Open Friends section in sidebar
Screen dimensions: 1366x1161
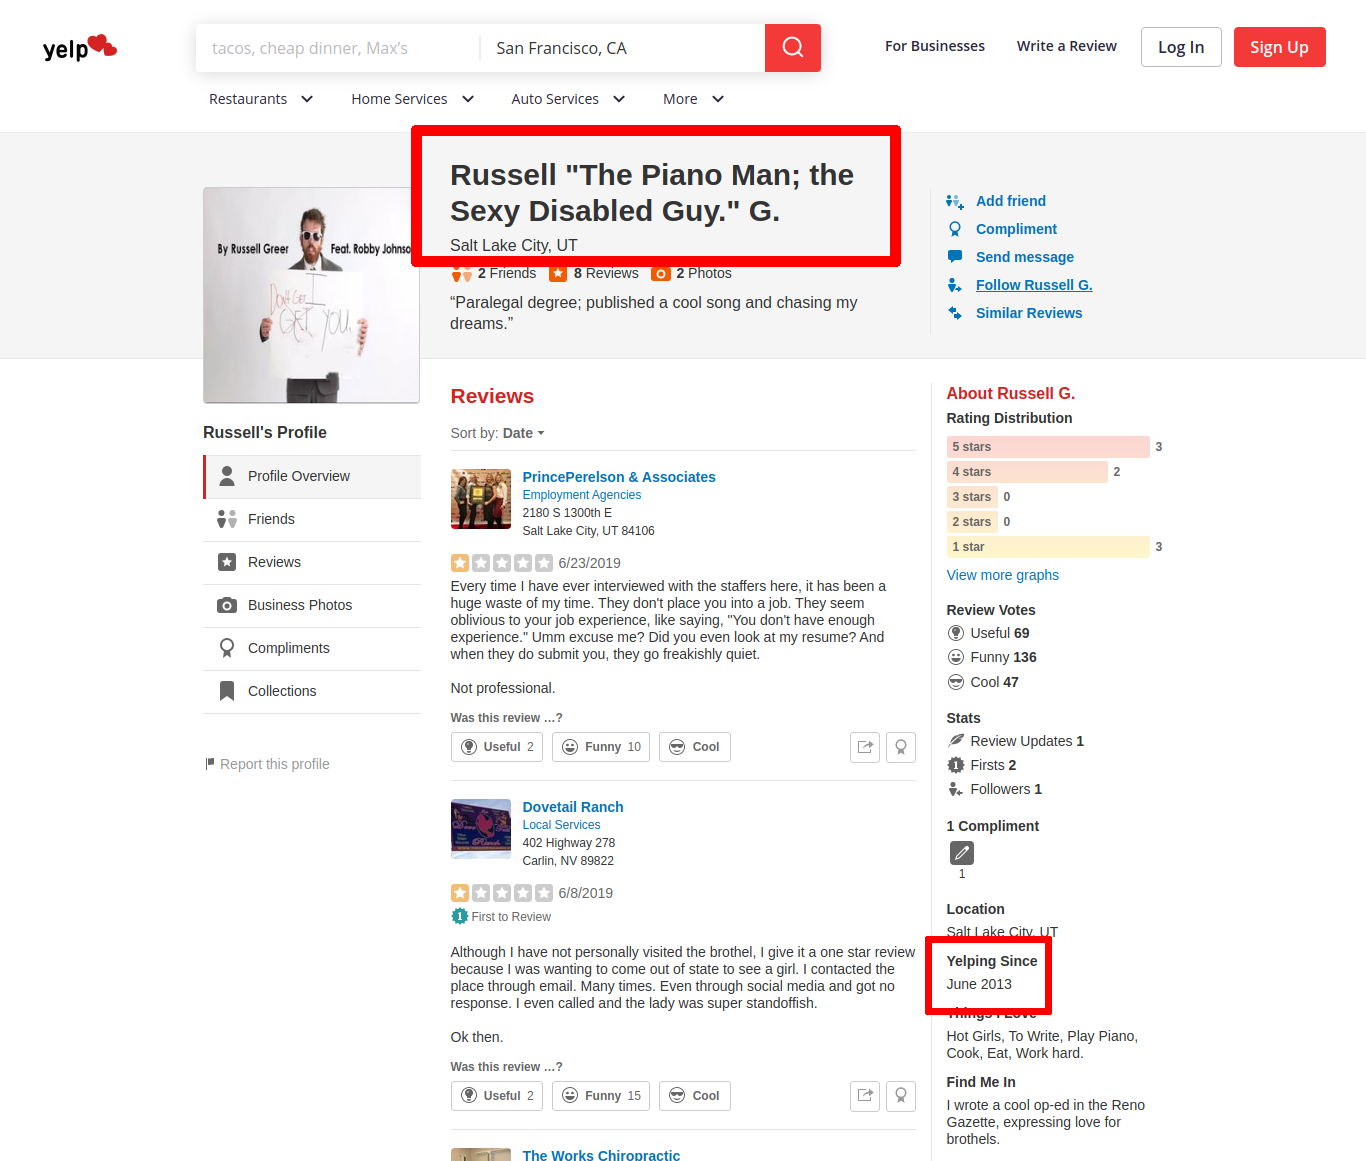(x=312, y=519)
